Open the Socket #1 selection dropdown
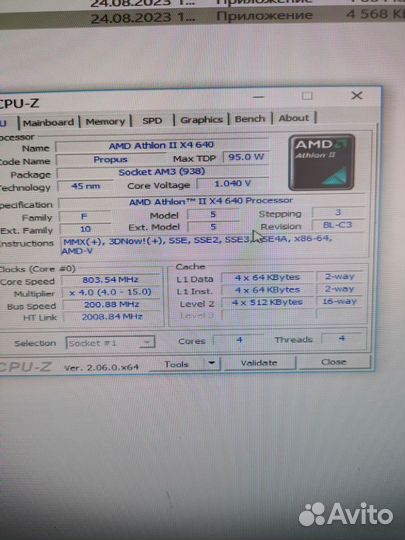Screen dimensions: 405x540 tap(110, 343)
